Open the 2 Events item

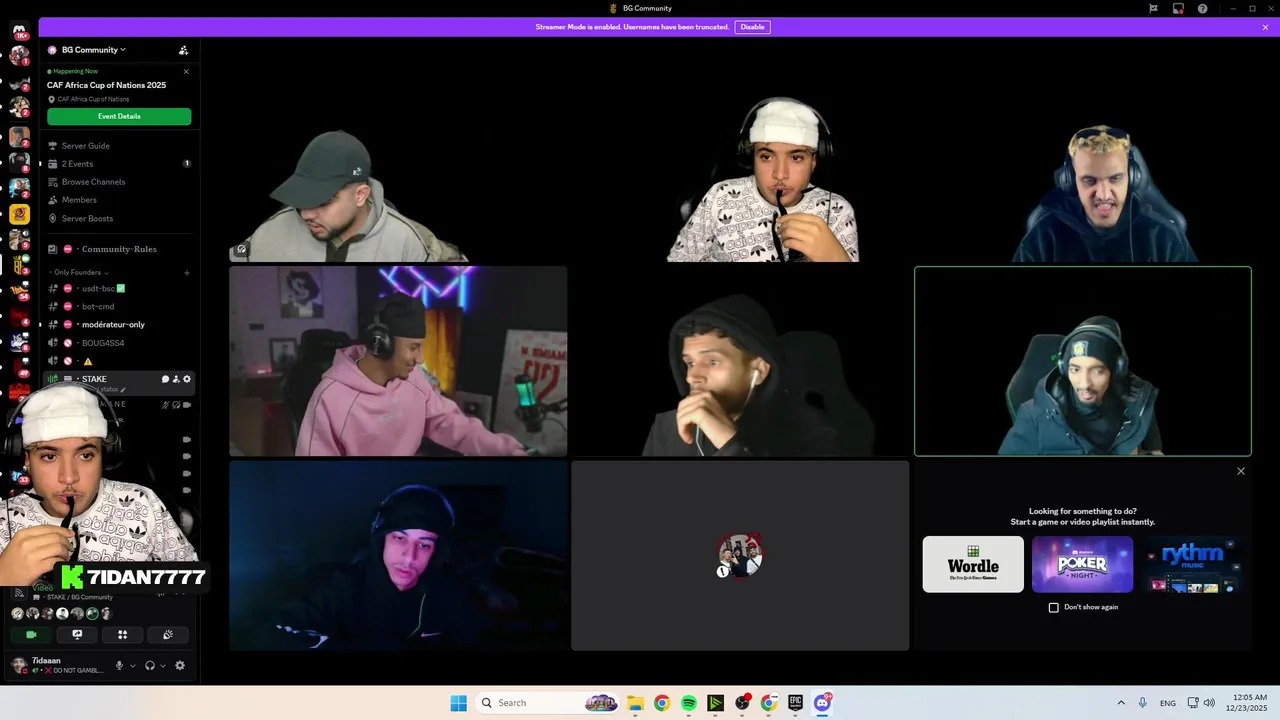click(119, 164)
